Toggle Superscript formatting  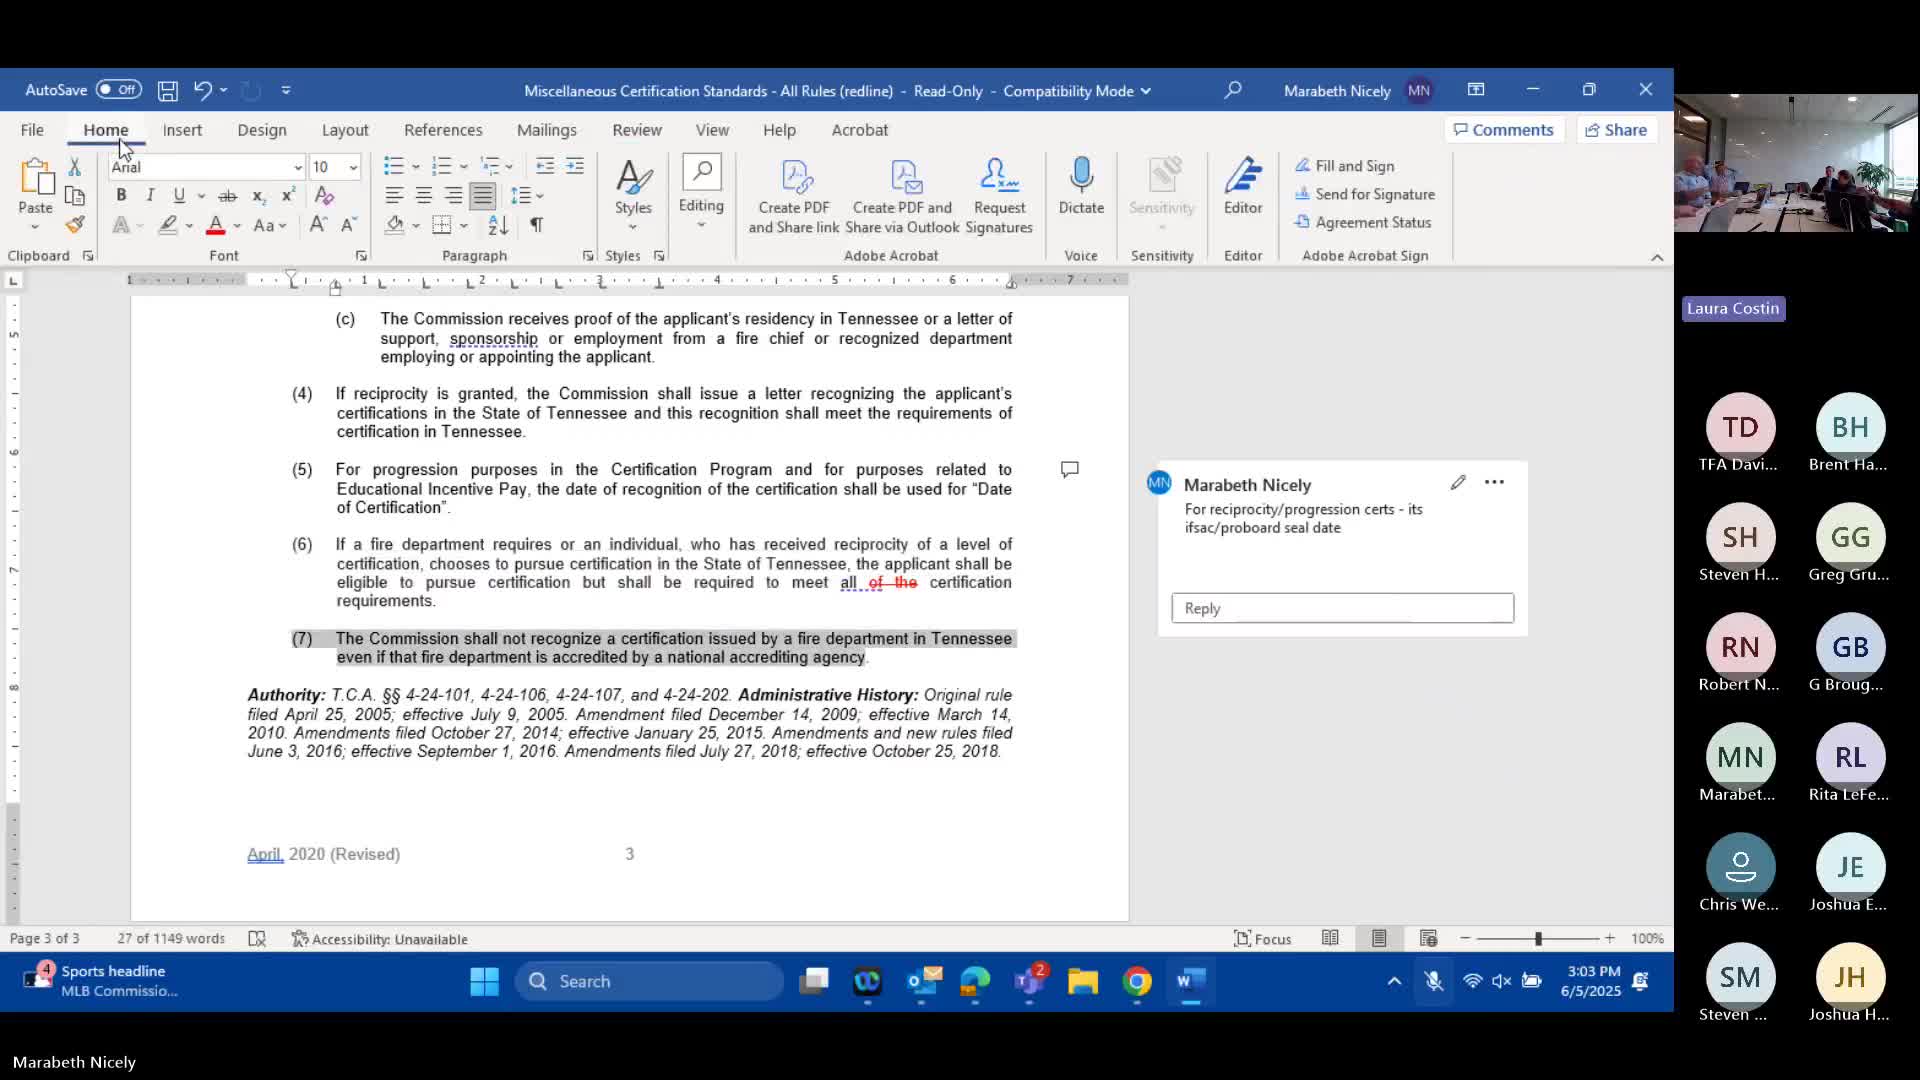click(288, 196)
